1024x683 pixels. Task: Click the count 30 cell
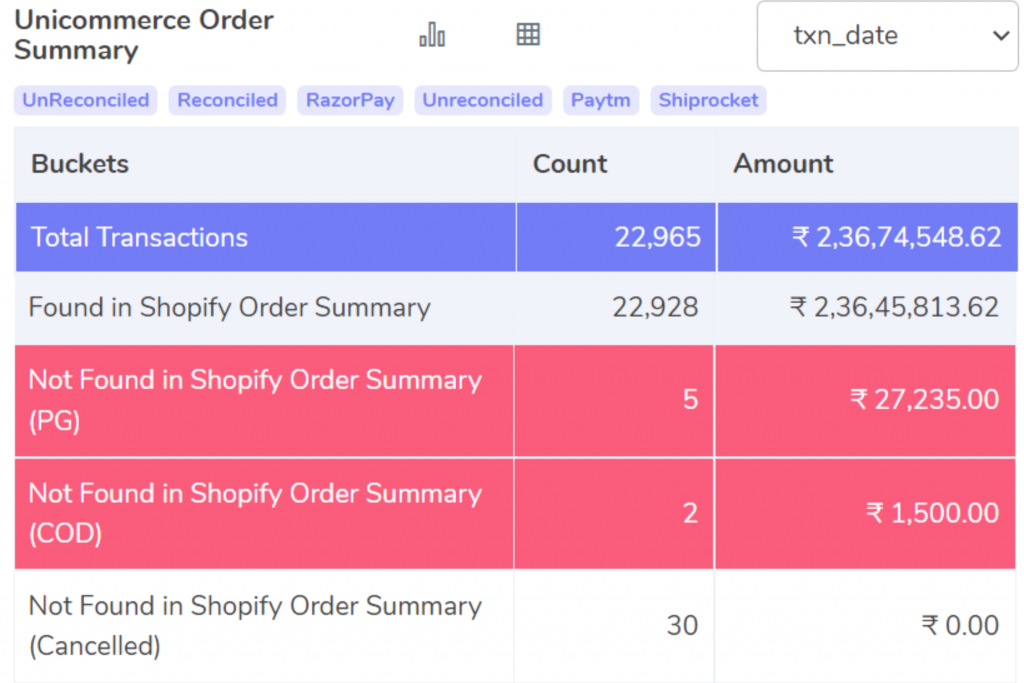(614, 626)
